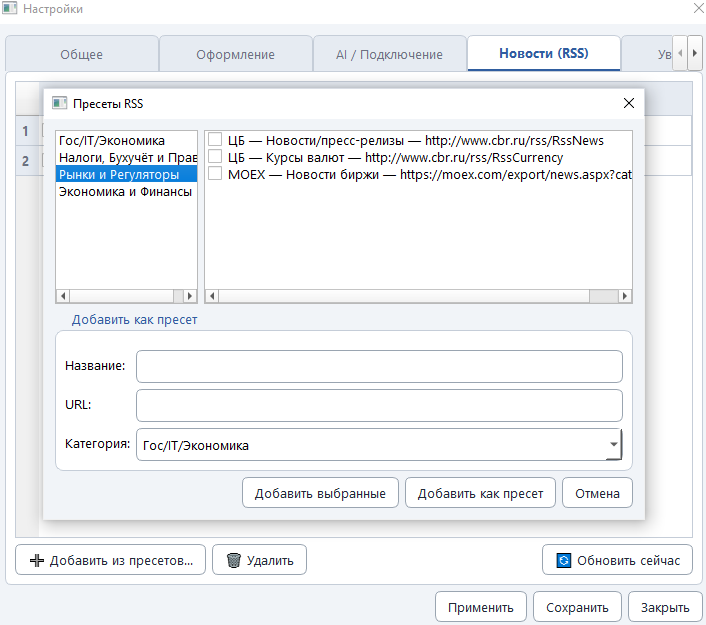Switch to the Оформление tab

click(235, 54)
